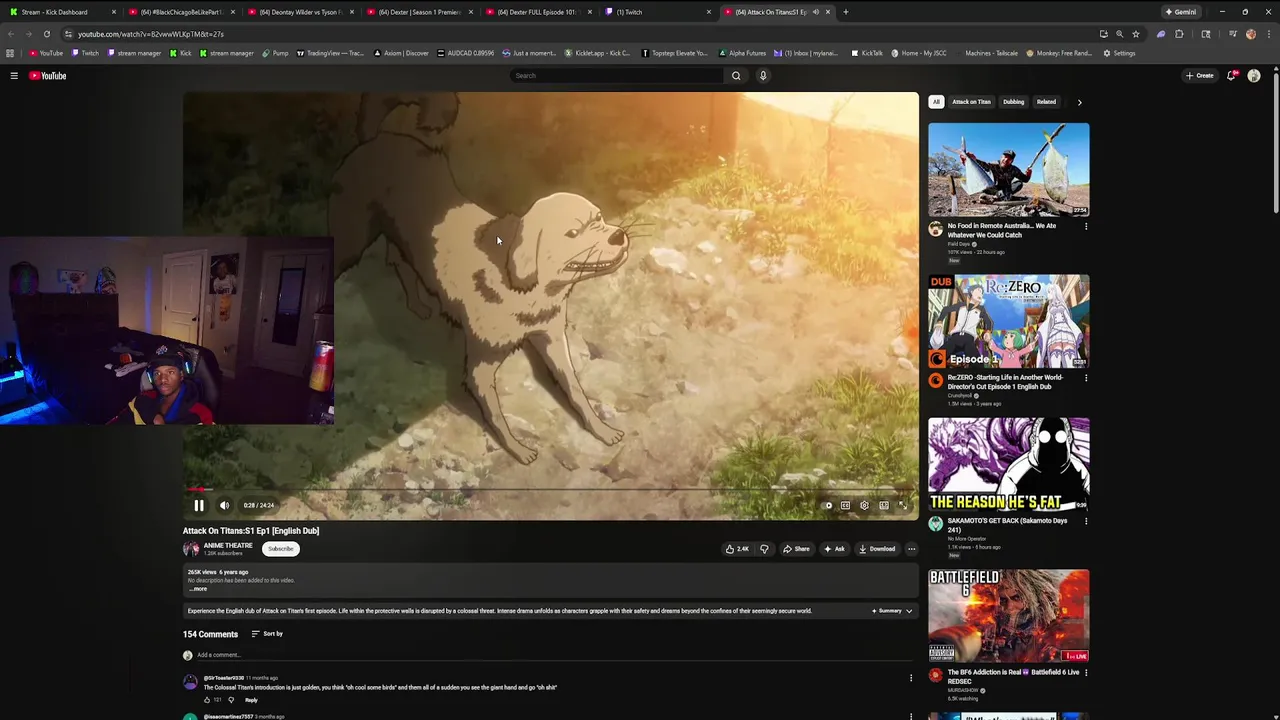Reply to the Colossal Titan comment
Viewport: 1280px width, 720px height.
[251, 700]
